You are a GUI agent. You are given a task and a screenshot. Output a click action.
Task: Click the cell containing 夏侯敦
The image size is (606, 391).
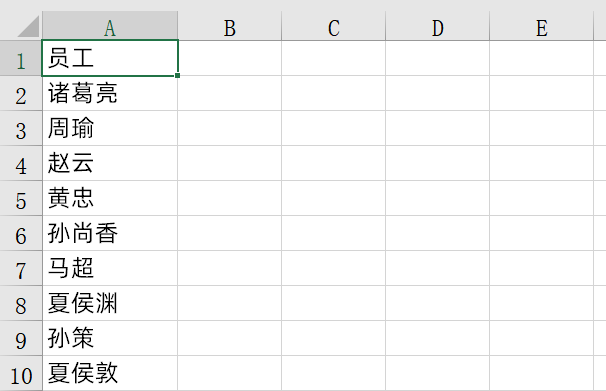110,373
